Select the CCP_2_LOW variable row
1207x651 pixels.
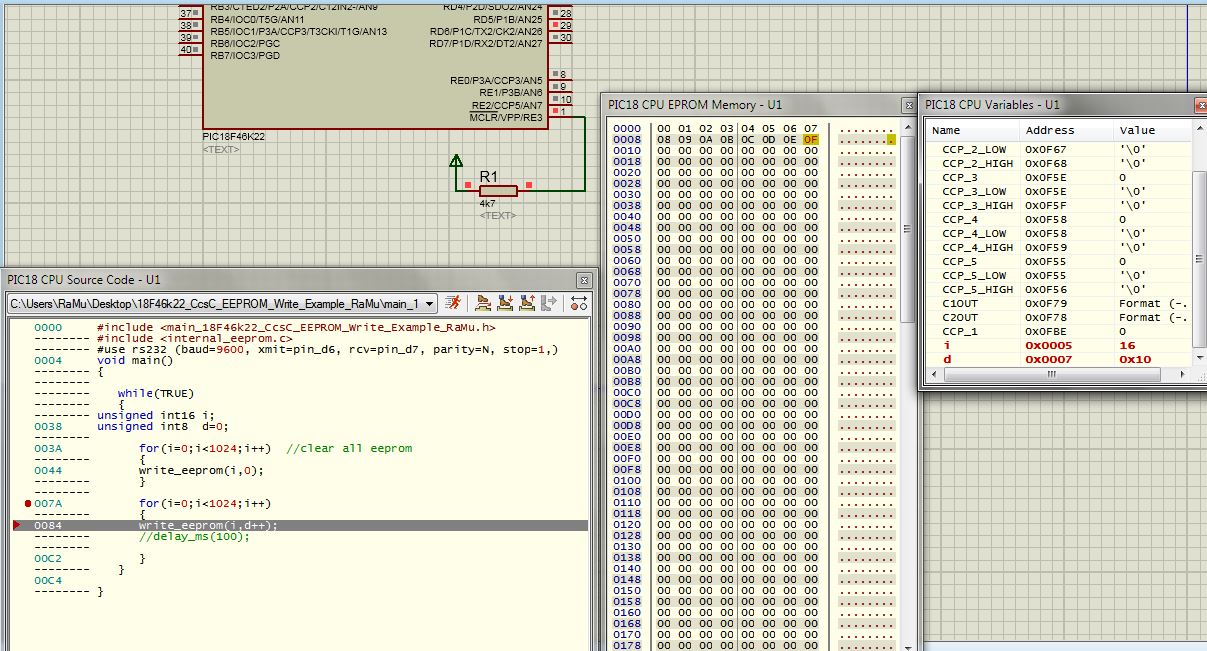1058,149
